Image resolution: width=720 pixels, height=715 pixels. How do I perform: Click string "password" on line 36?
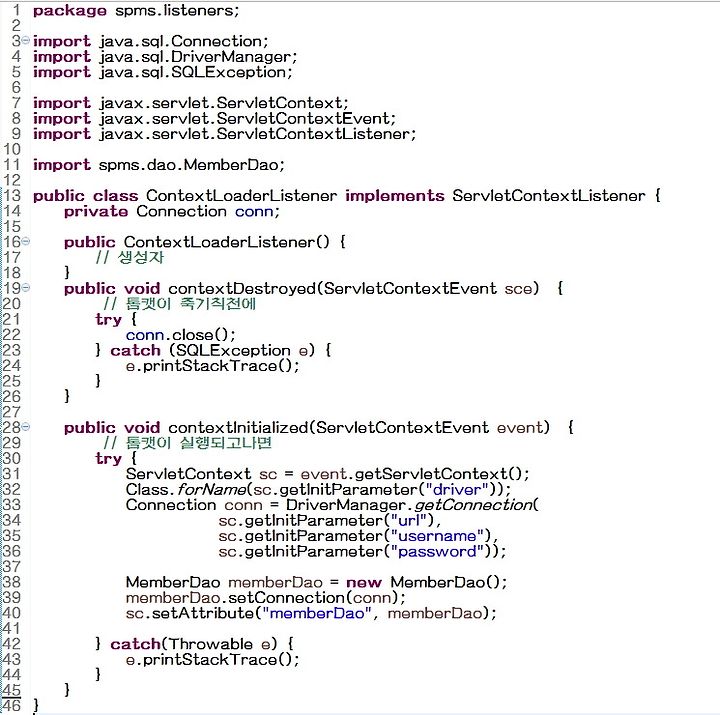[437, 552]
